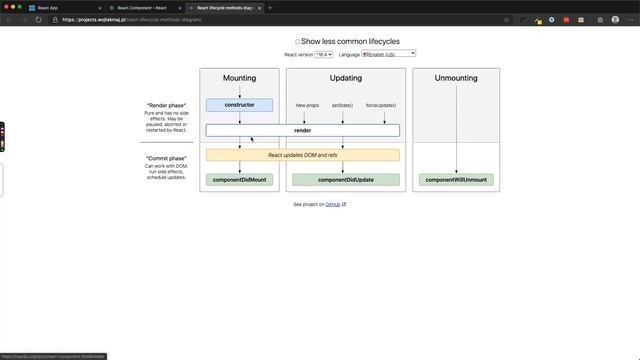Close the React.Component – React tab
The height and width of the screenshot is (360, 640).
[180, 8]
